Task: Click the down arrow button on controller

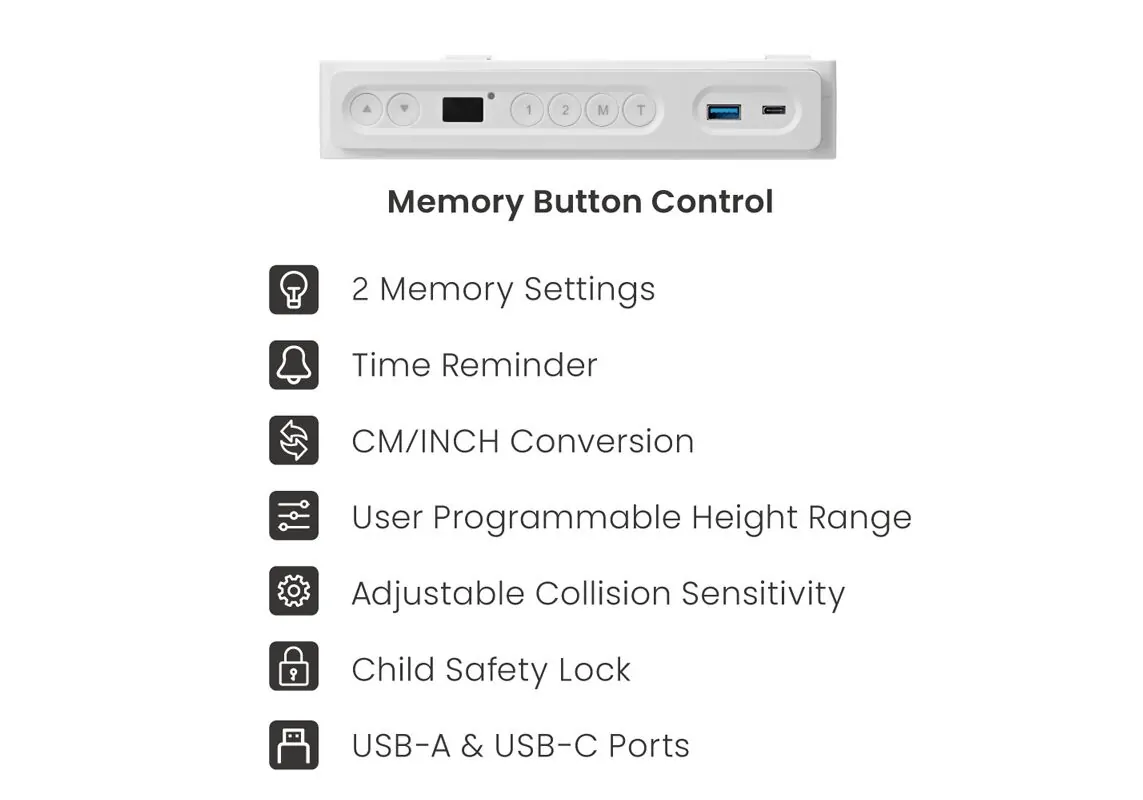Action: (404, 109)
